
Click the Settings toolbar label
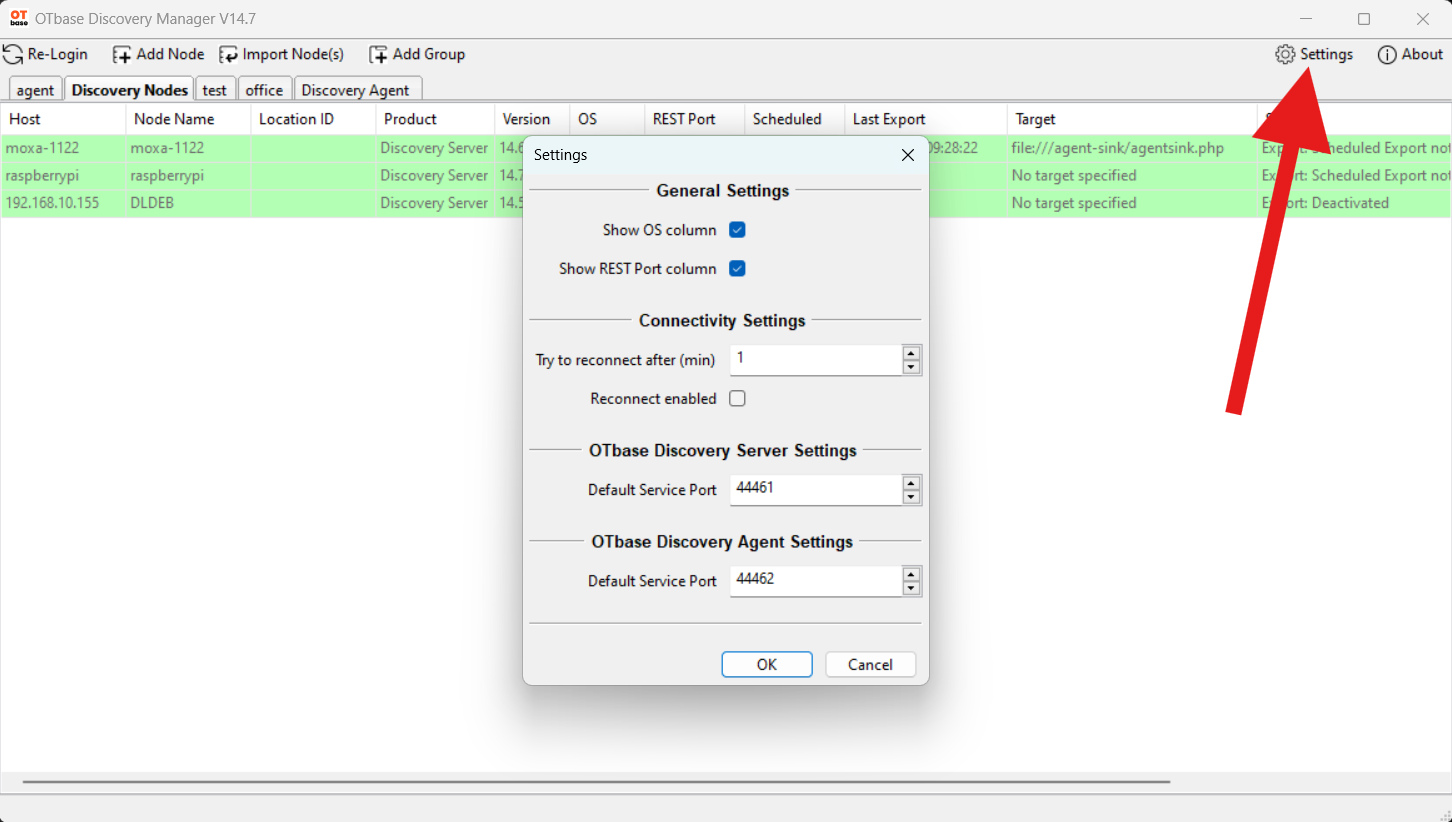(x=1326, y=55)
